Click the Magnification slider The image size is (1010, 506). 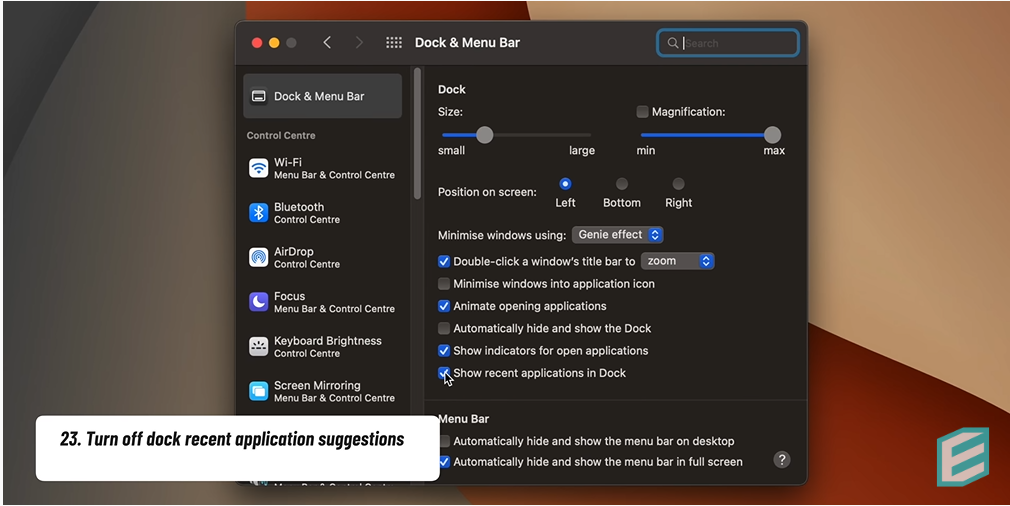click(x=711, y=135)
